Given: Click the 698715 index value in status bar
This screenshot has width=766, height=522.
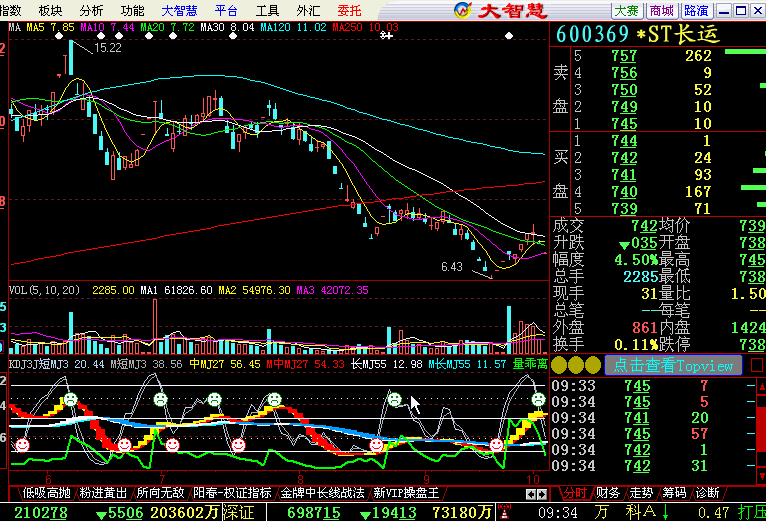Looking at the screenshot, I should (314, 513).
